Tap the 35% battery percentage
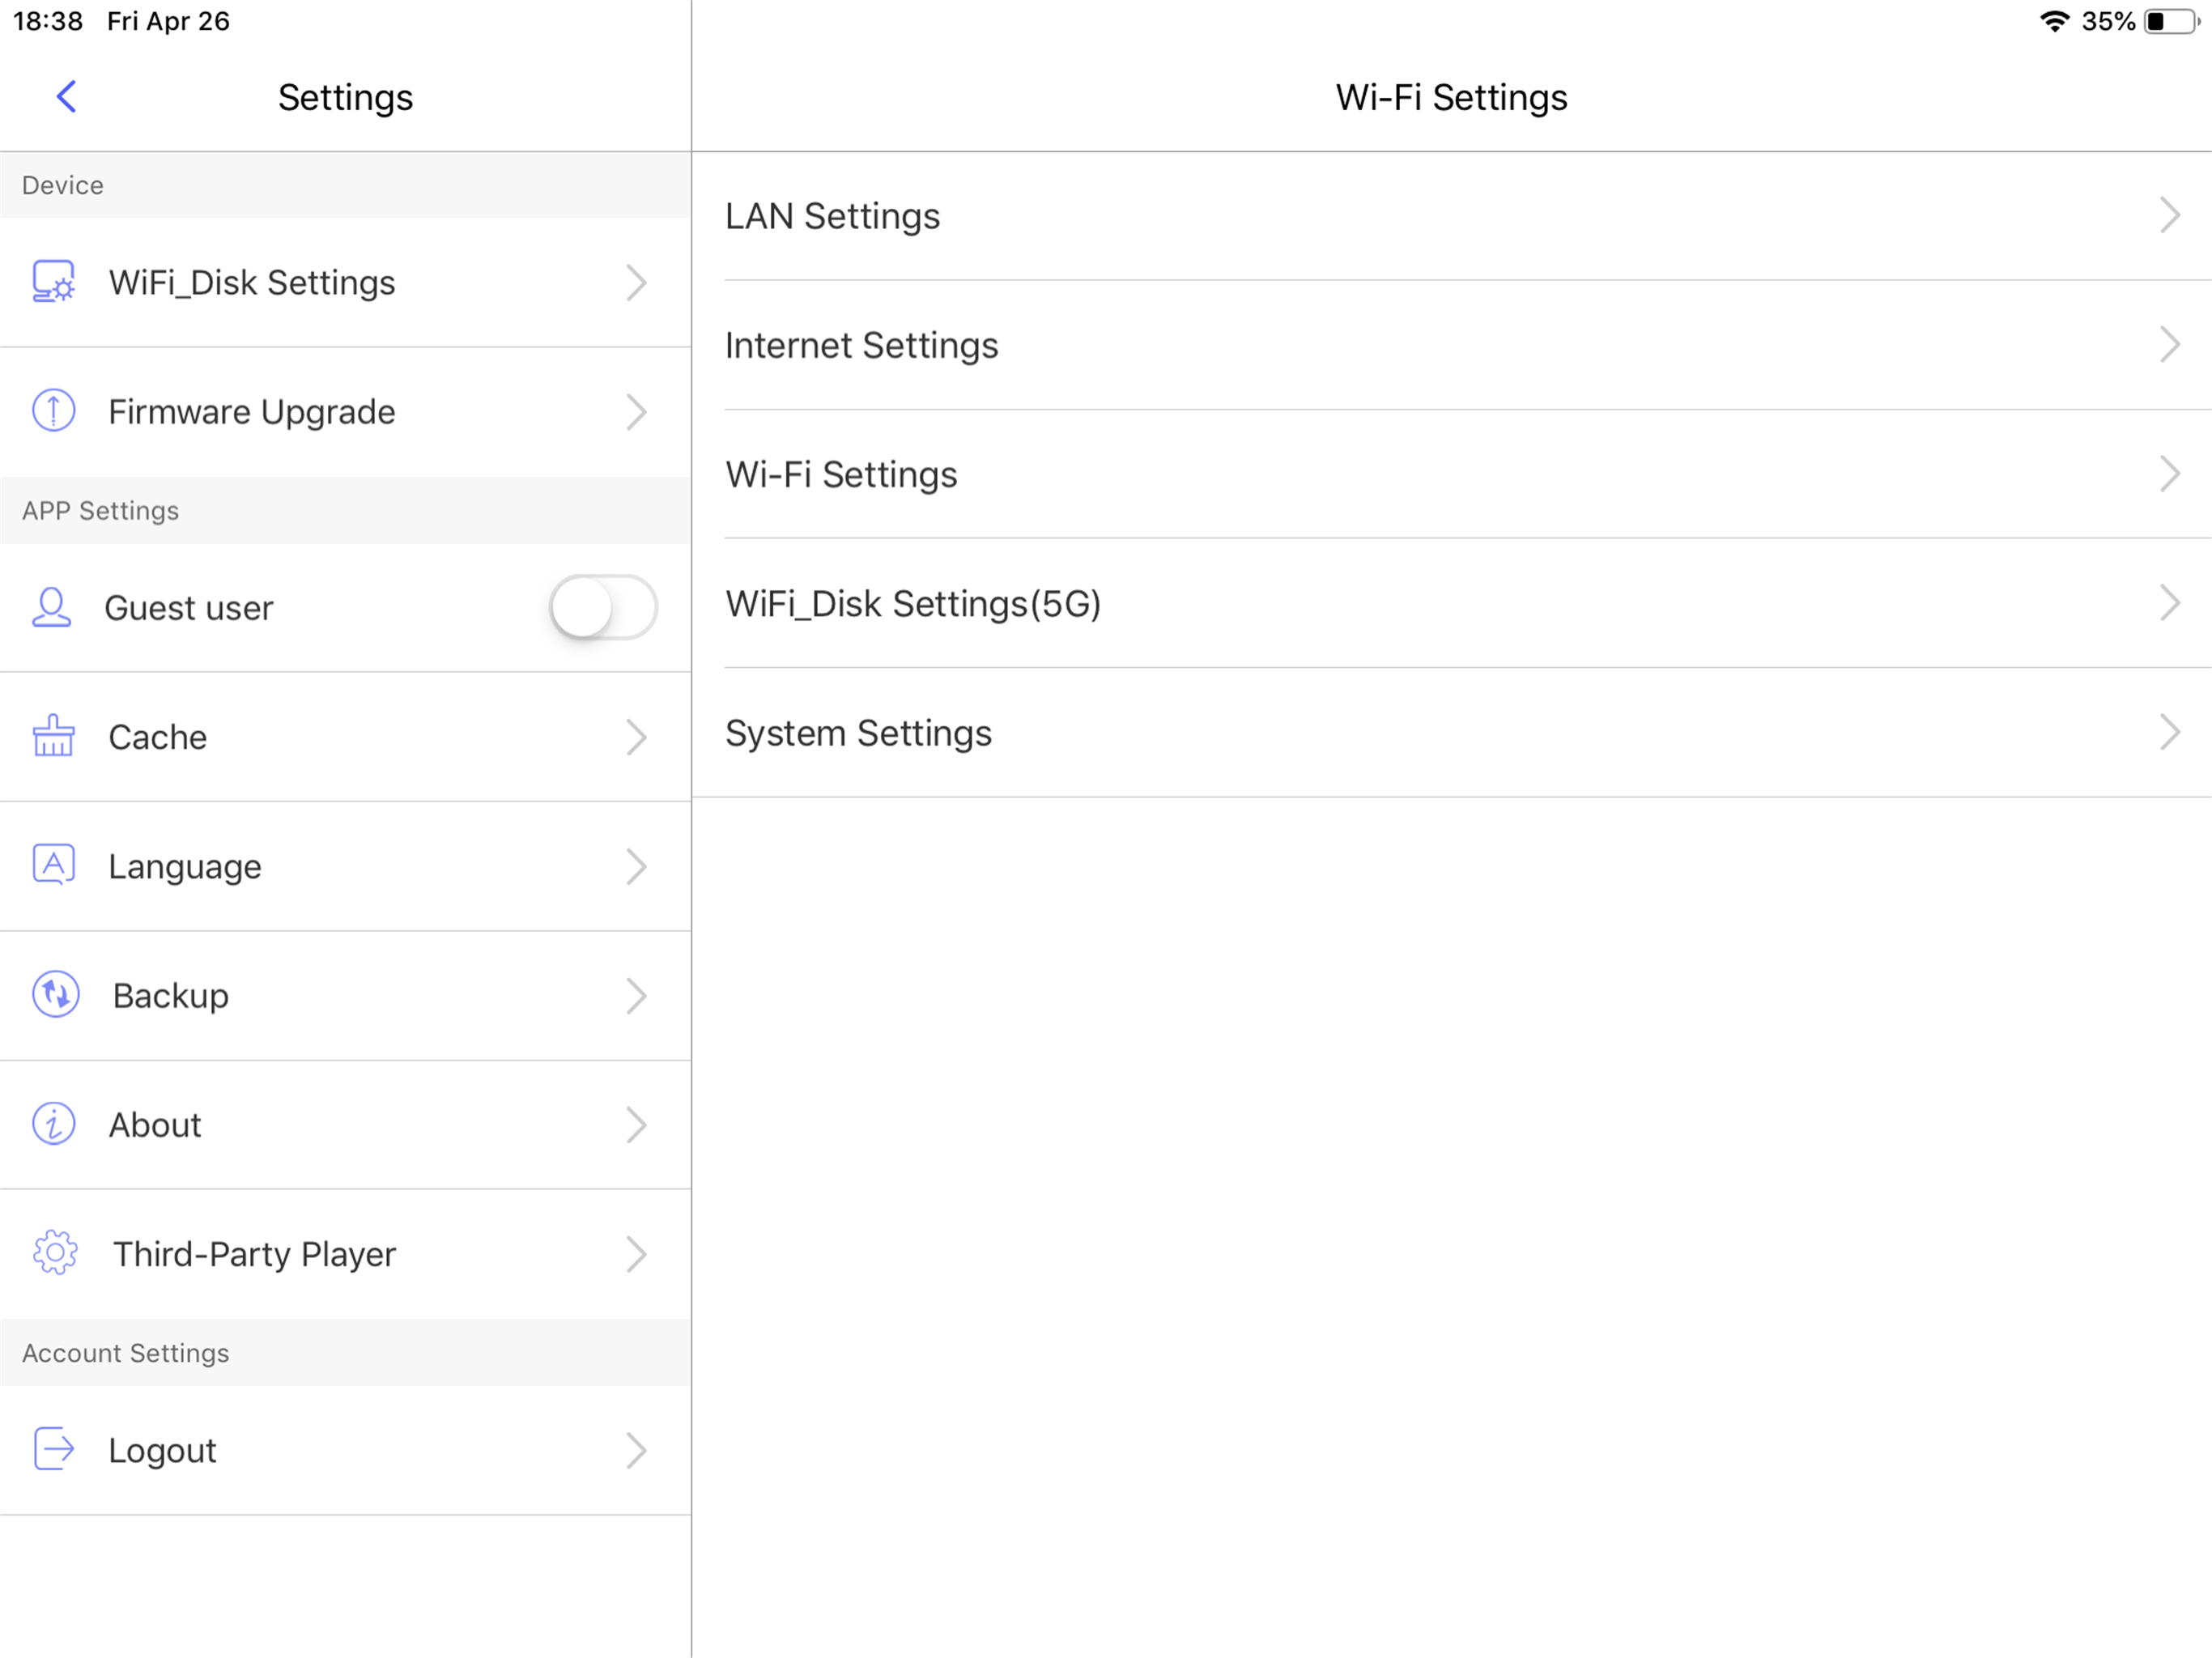Screen dimensions: 2212x1658 (x=2108, y=21)
